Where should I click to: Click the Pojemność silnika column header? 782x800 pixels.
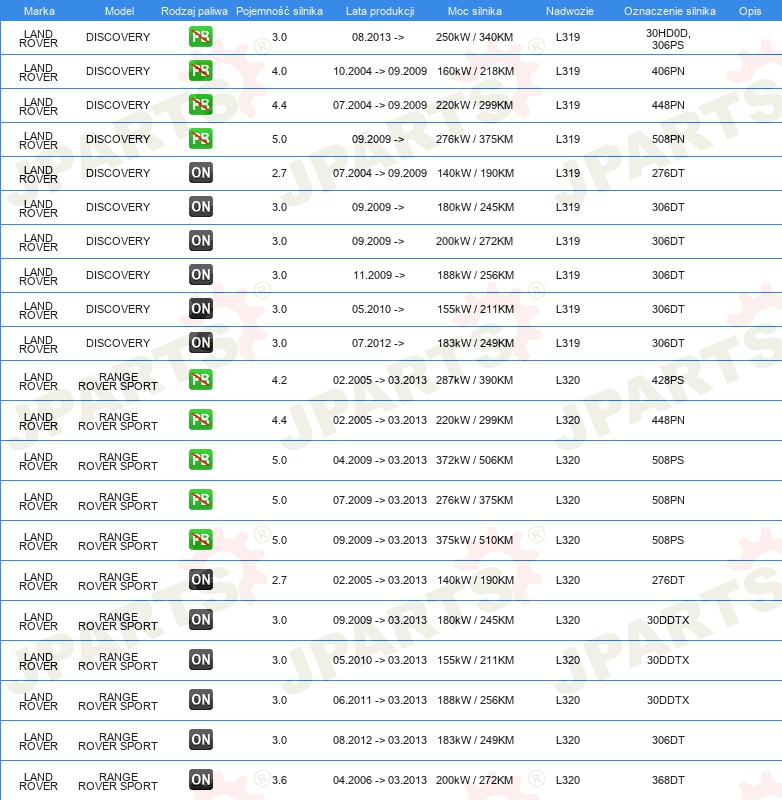tap(279, 11)
